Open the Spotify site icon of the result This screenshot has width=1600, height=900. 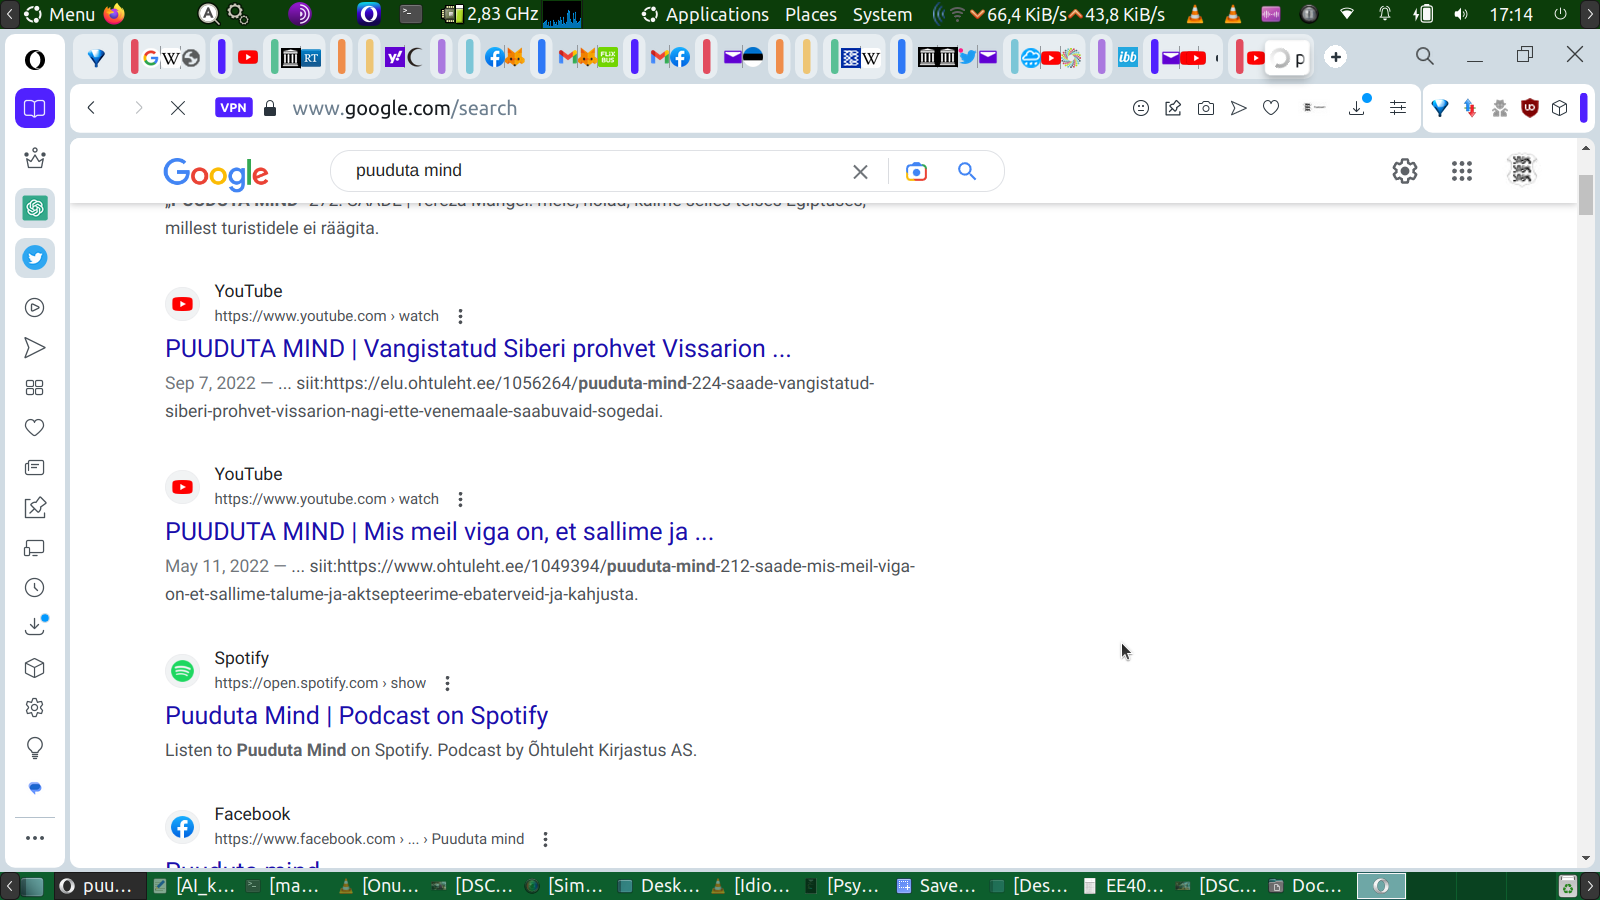[182, 670]
